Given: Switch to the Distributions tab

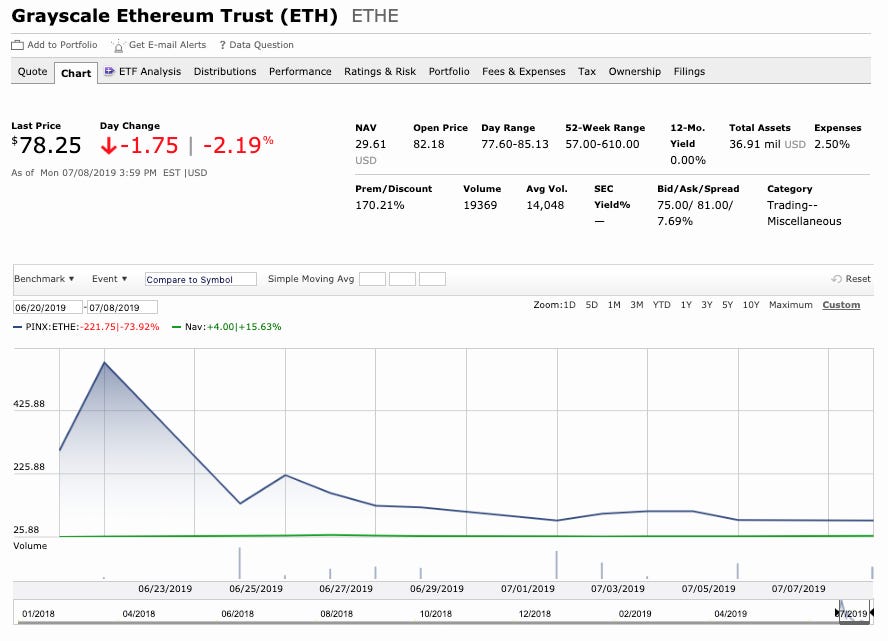Looking at the screenshot, I should (225, 71).
